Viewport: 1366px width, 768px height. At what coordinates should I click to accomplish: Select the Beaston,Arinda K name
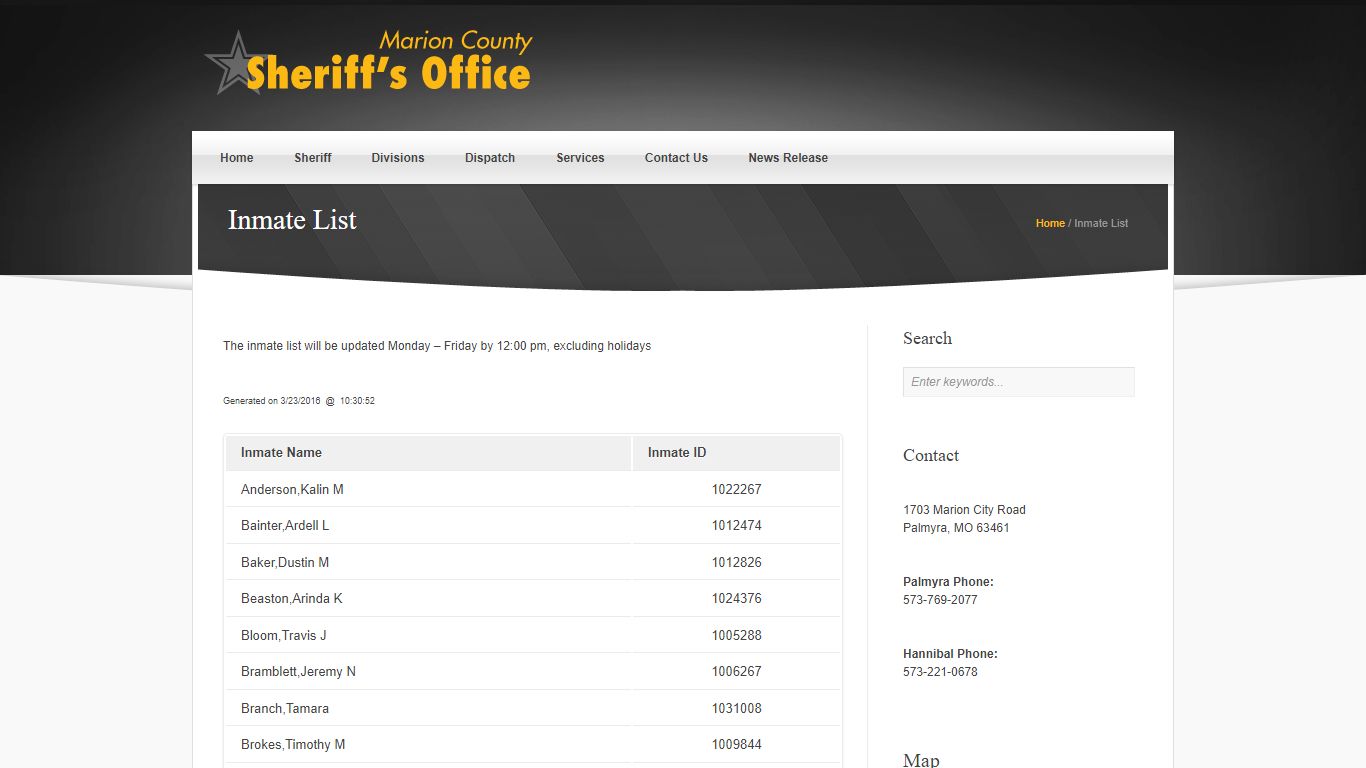coord(291,599)
